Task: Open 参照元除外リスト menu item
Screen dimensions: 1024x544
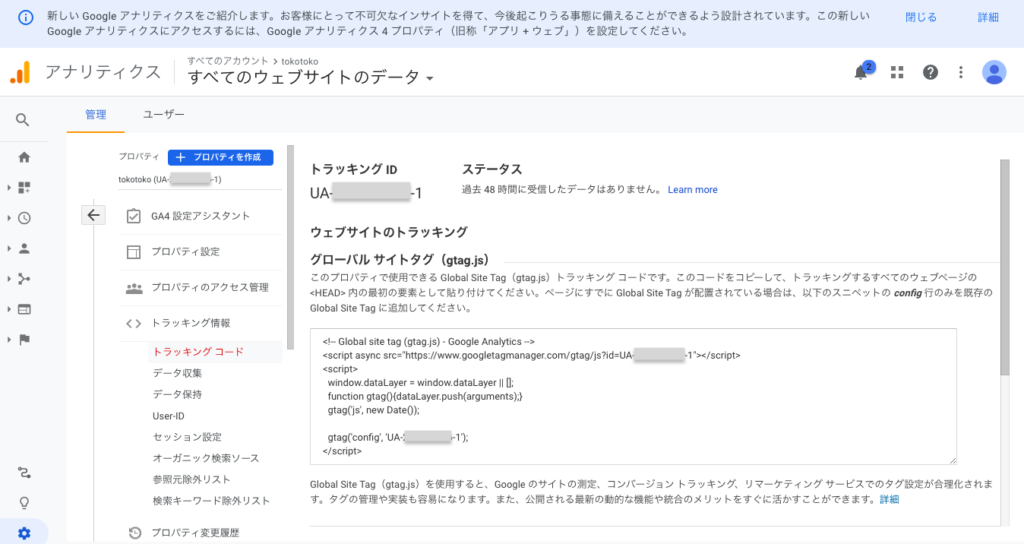Action: (x=191, y=479)
